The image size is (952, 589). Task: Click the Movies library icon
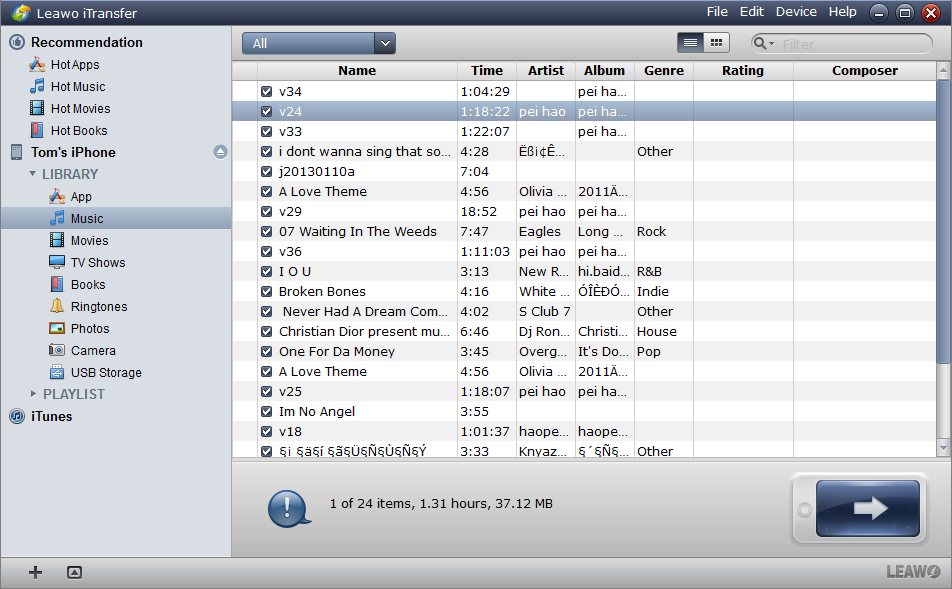(57, 240)
